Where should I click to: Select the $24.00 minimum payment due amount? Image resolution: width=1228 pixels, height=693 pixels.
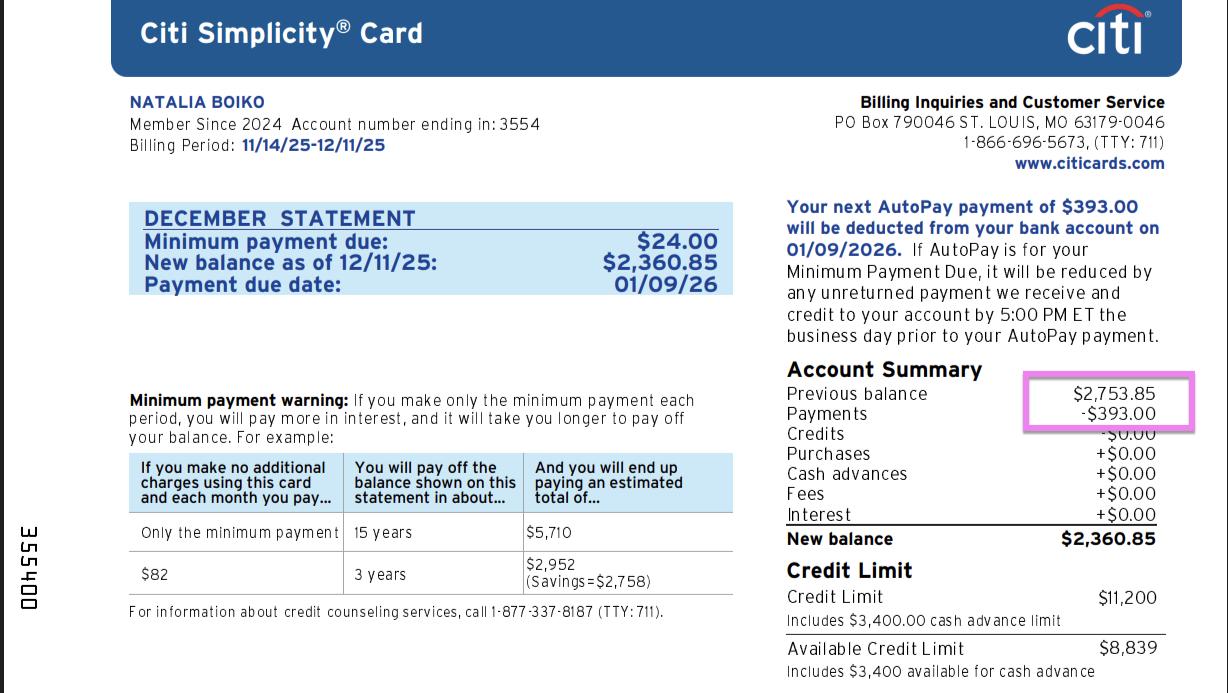point(677,242)
